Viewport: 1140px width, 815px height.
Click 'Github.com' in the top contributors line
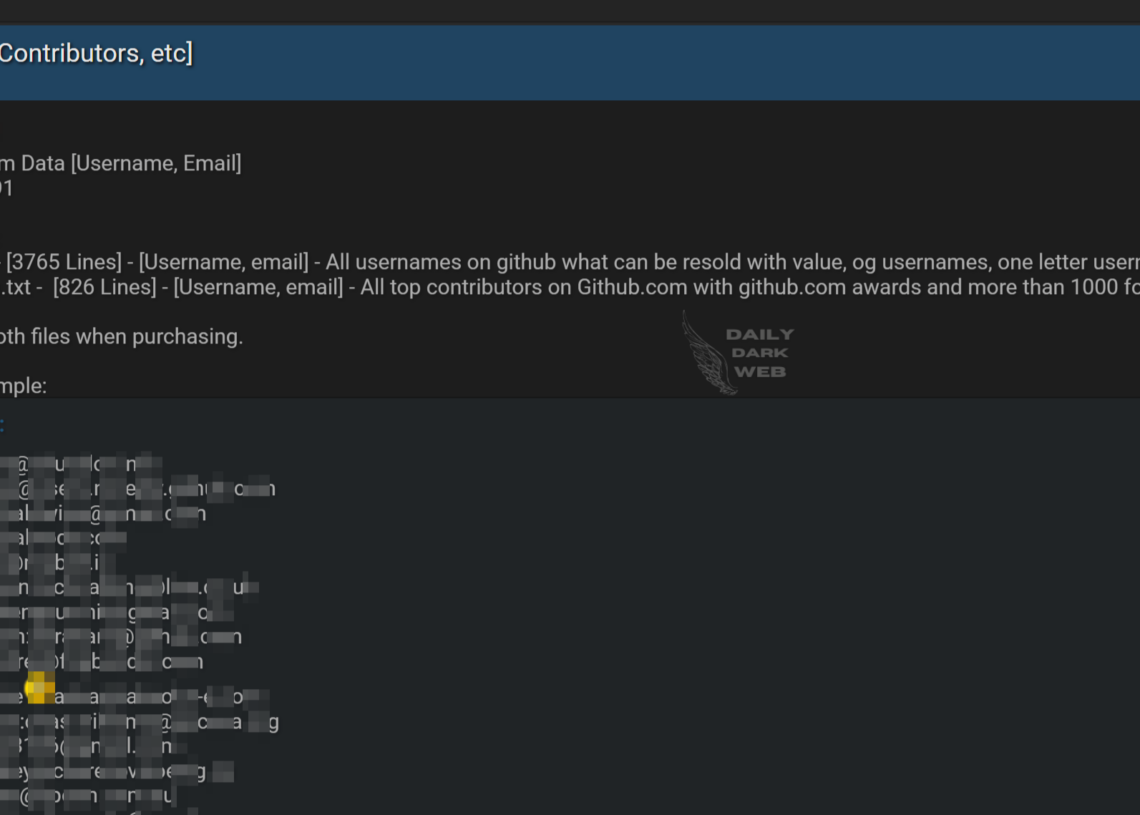[631, 287]
